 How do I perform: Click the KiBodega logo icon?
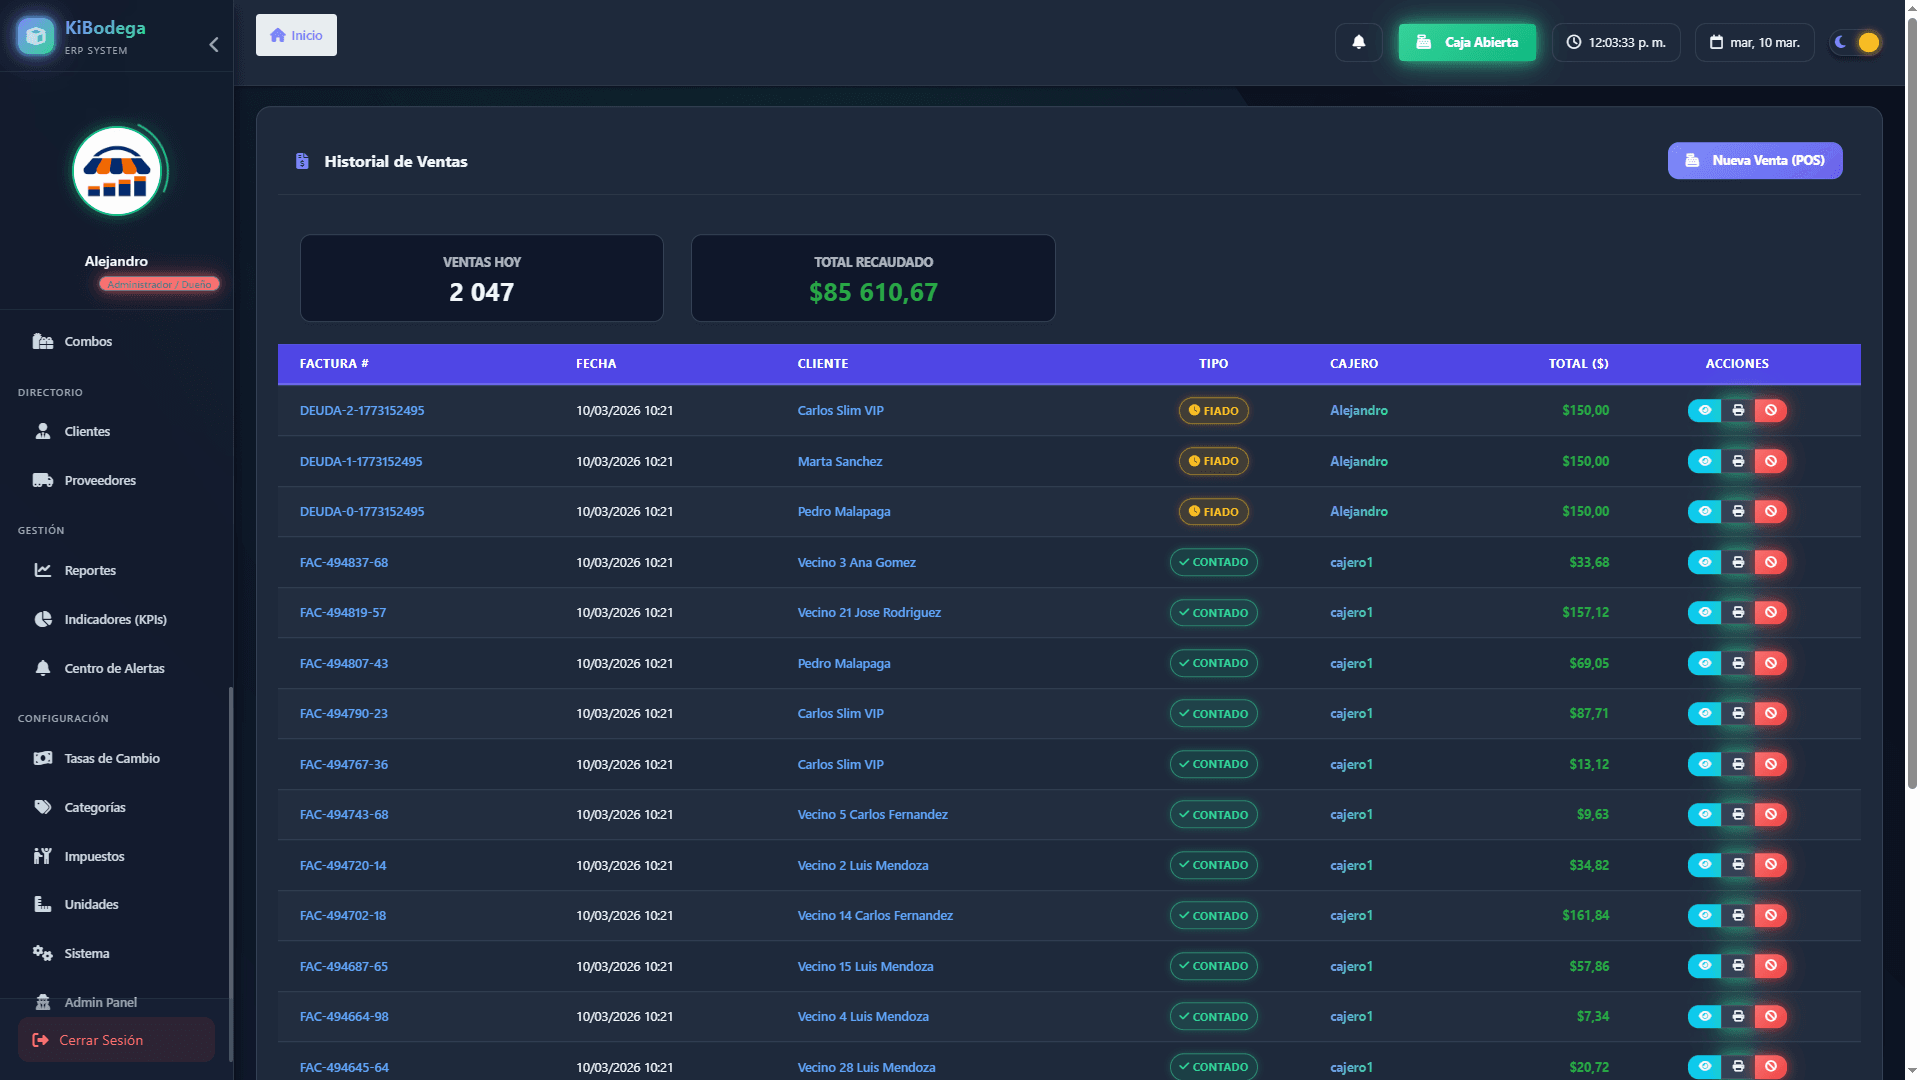coord(36,36)
